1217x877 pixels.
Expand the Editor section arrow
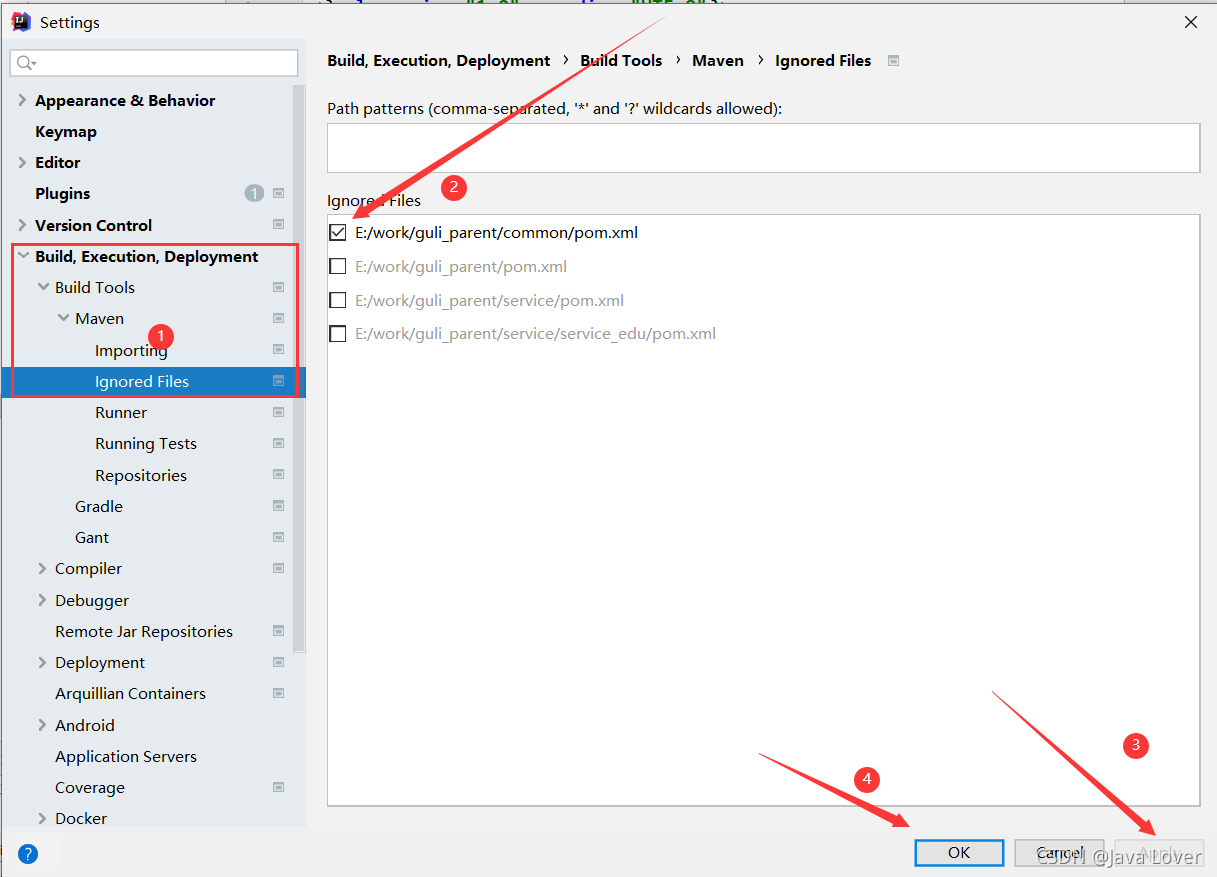click(x=22, y=162)
